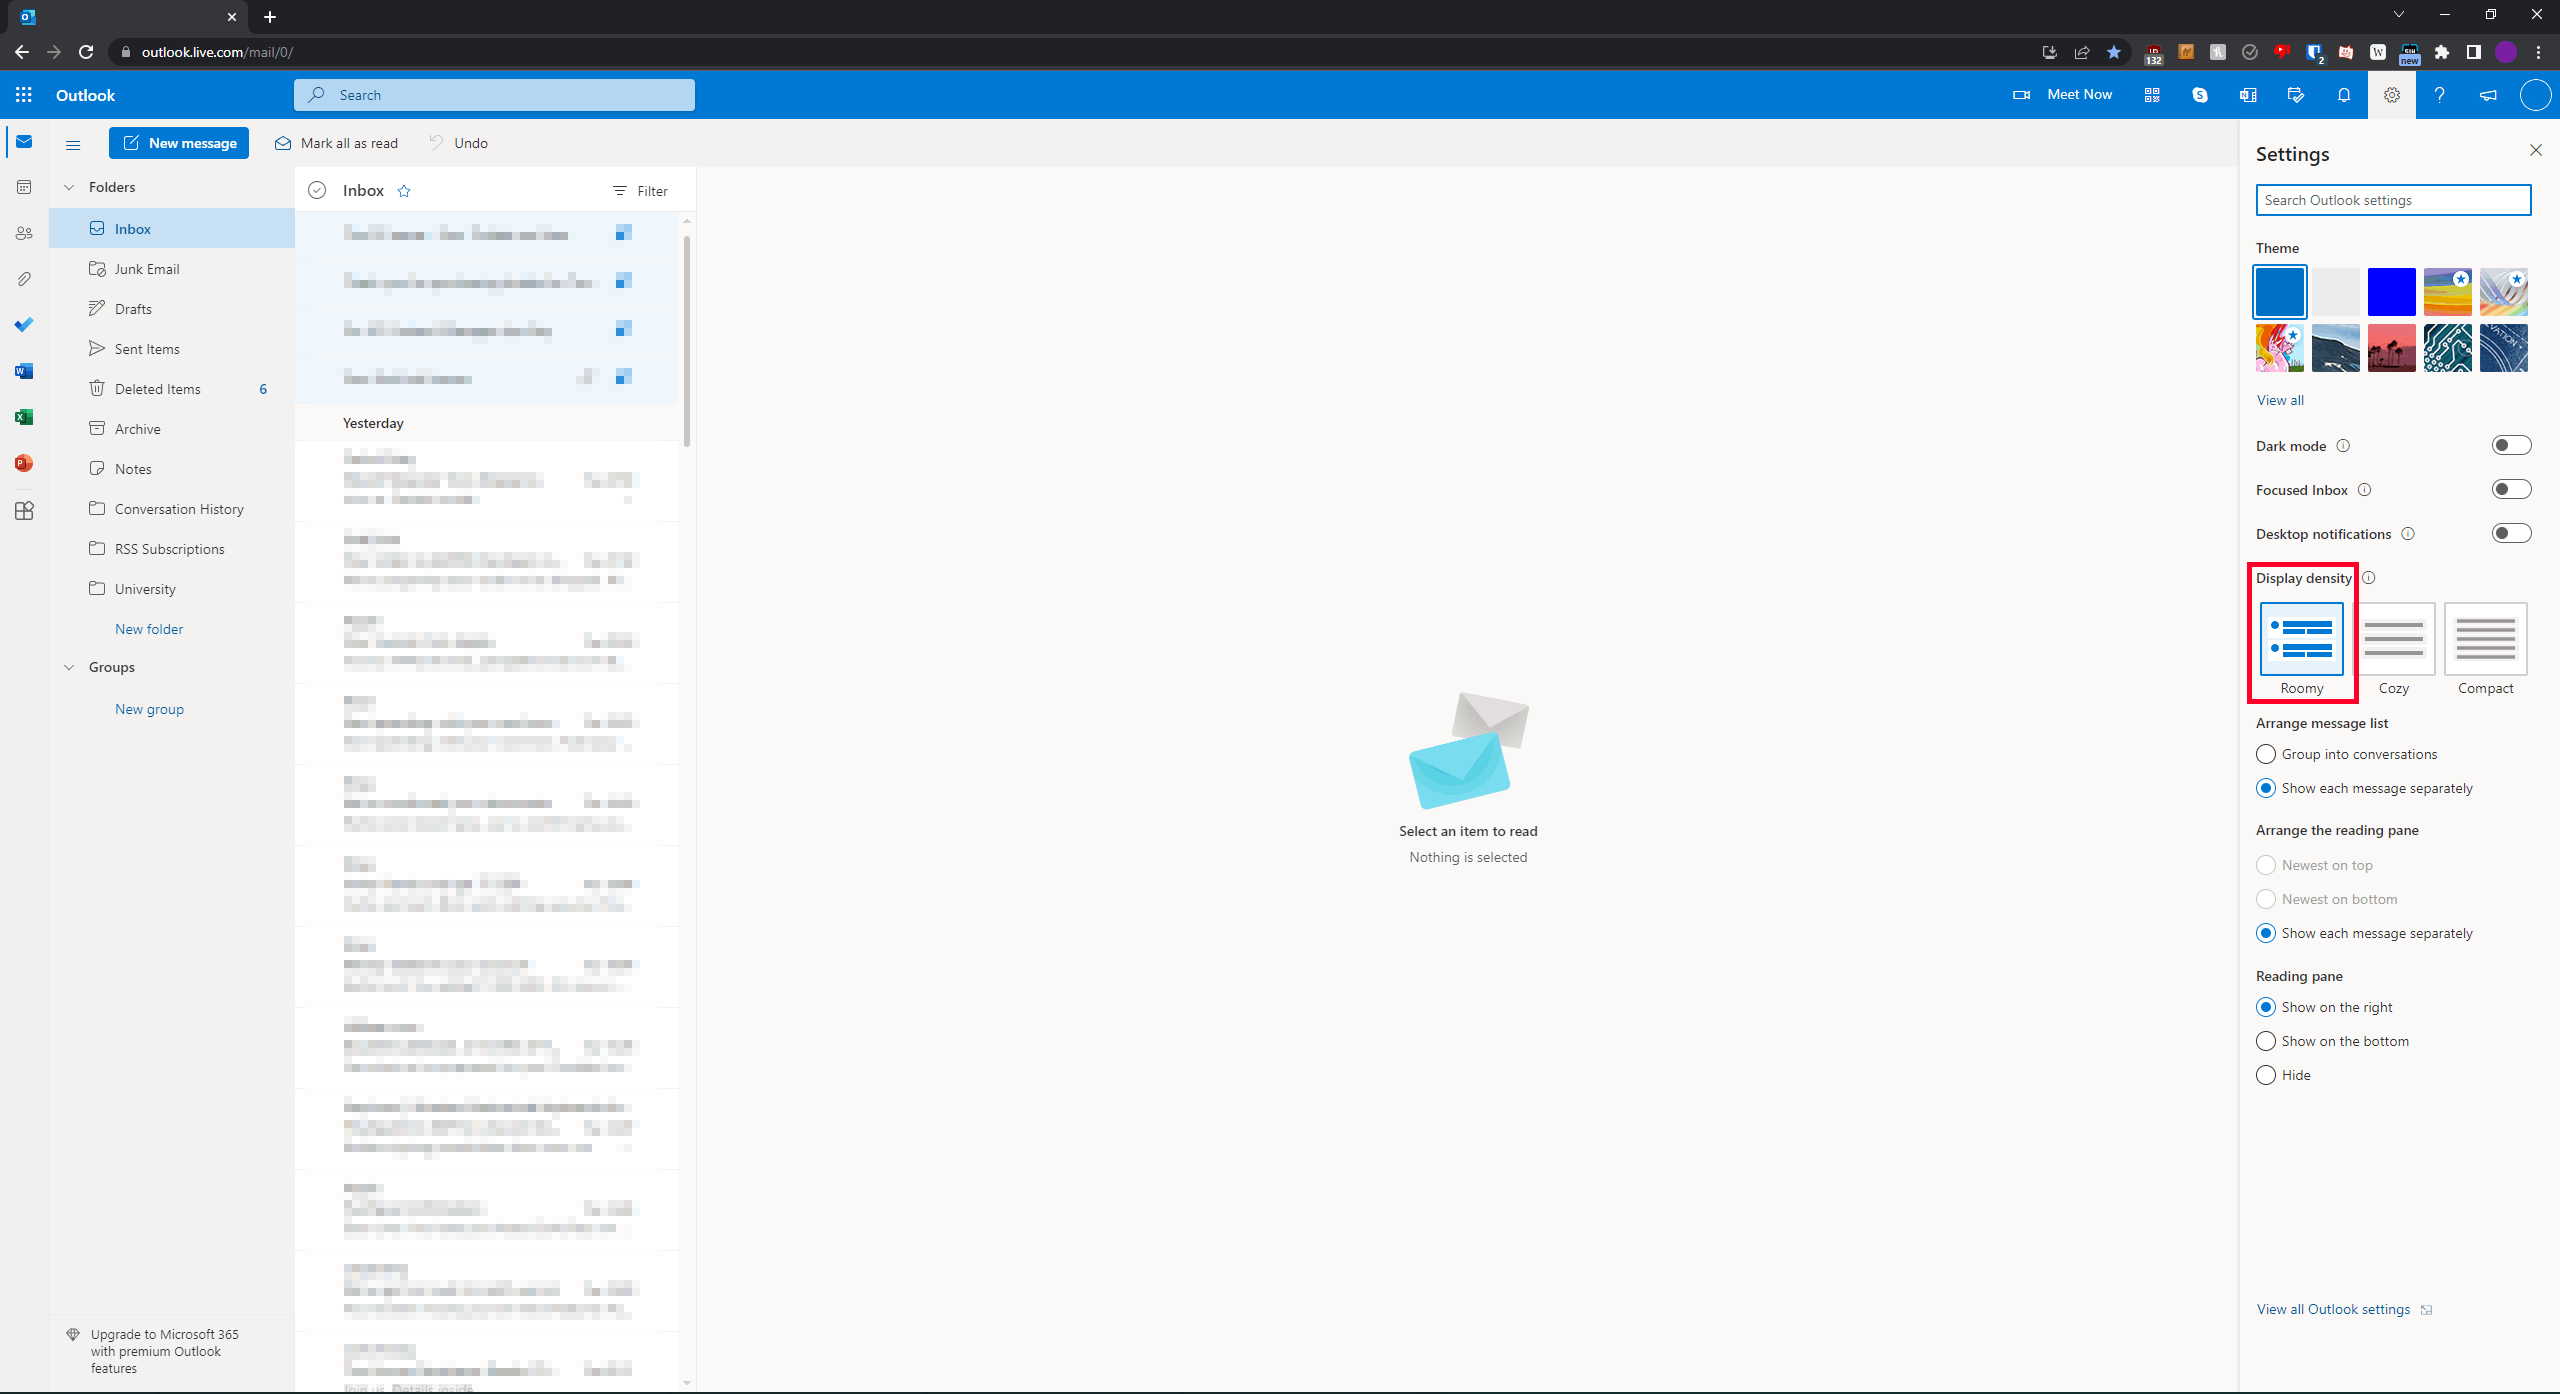This screenshot has width=2560, height=1394.
Task: Open the Calendar icon in left rail
Action: tap(24, 187)
